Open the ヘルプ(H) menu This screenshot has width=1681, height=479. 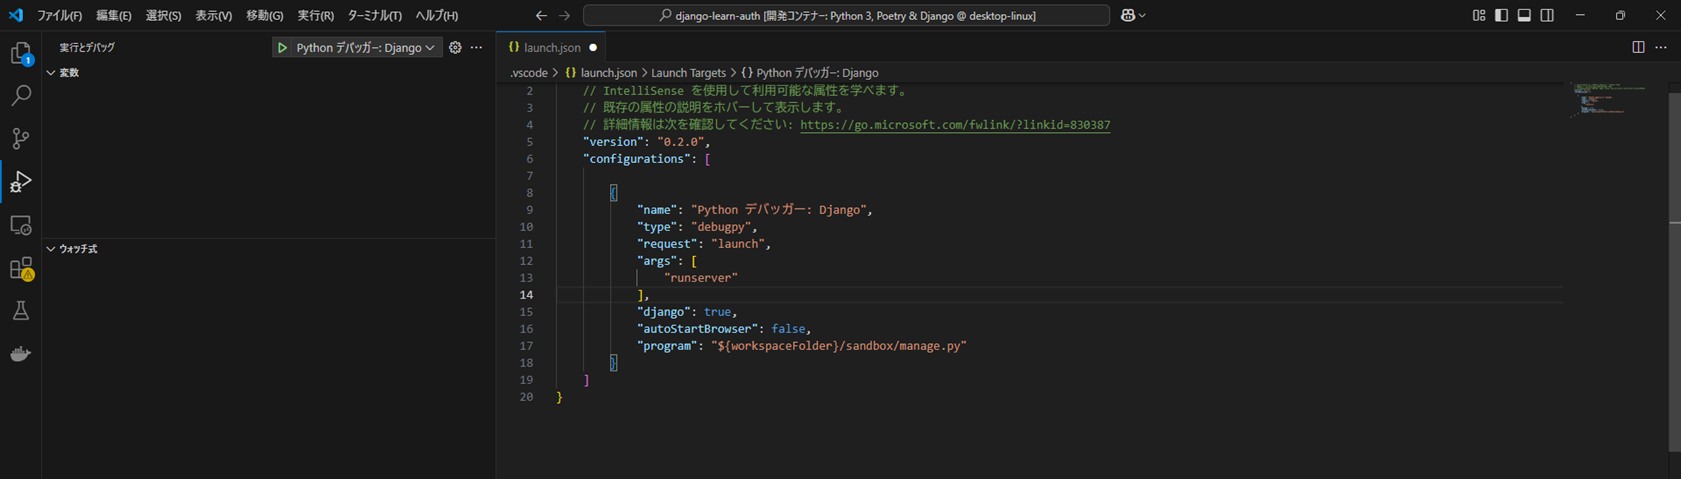coord(436,15)
